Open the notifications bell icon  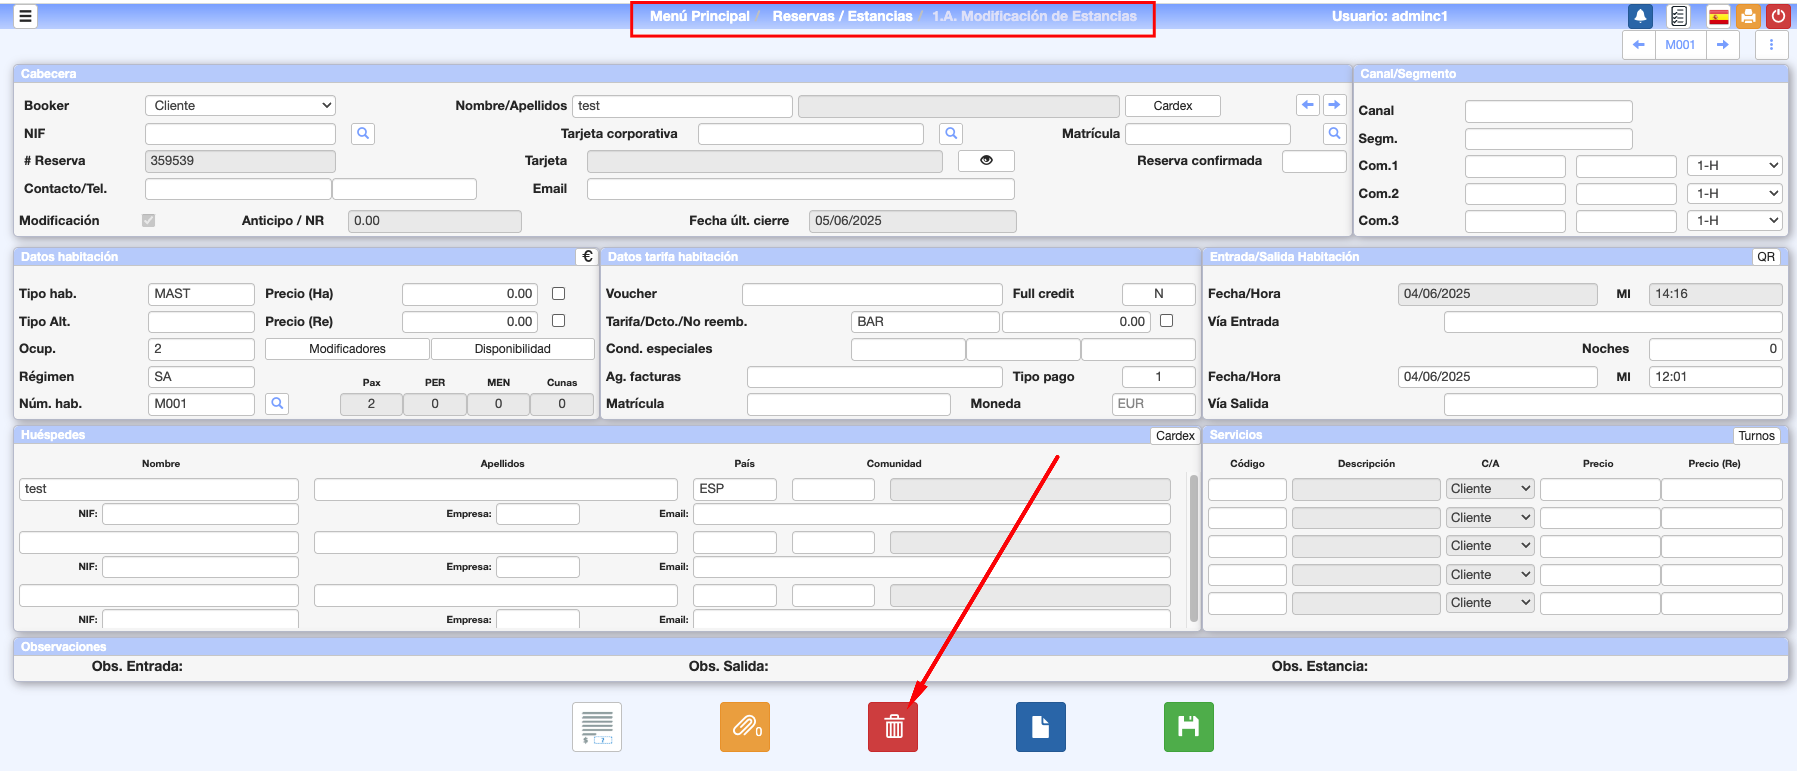click(1640, 16)
